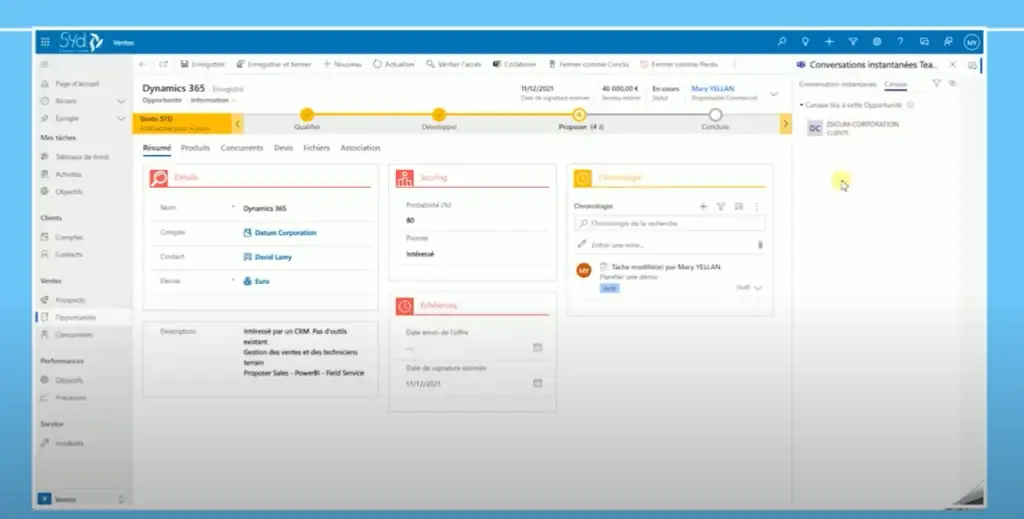Open the app launcher waffle icon
Image resolution: width=1024 pixels, height=519 pixels.
pyautogui.click(x=45, y=42)
